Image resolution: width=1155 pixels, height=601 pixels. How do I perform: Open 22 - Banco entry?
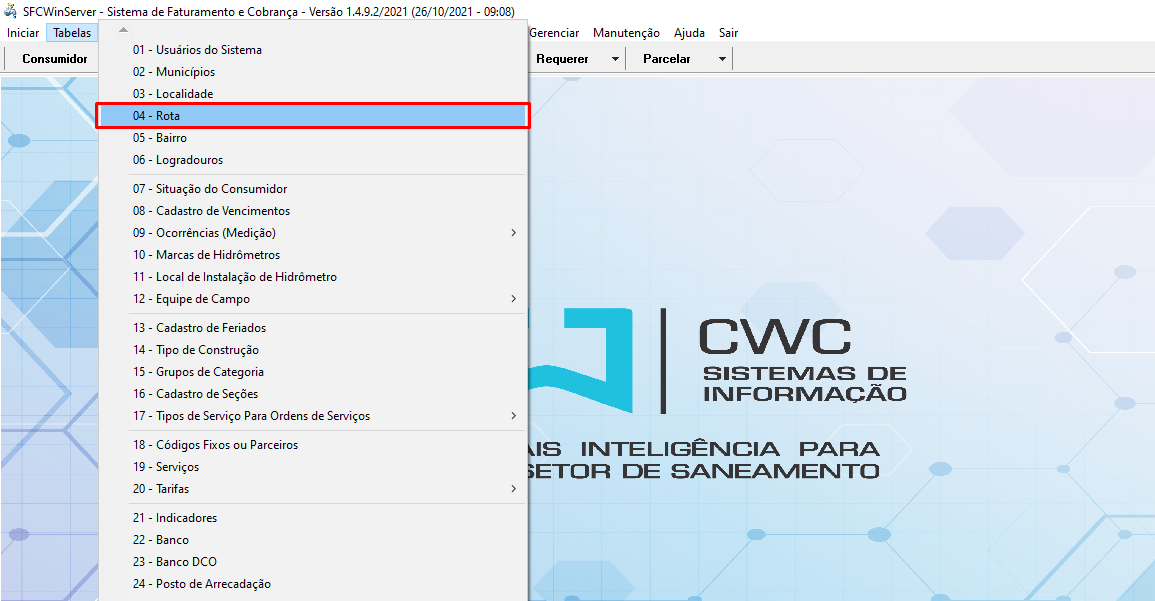160,540
